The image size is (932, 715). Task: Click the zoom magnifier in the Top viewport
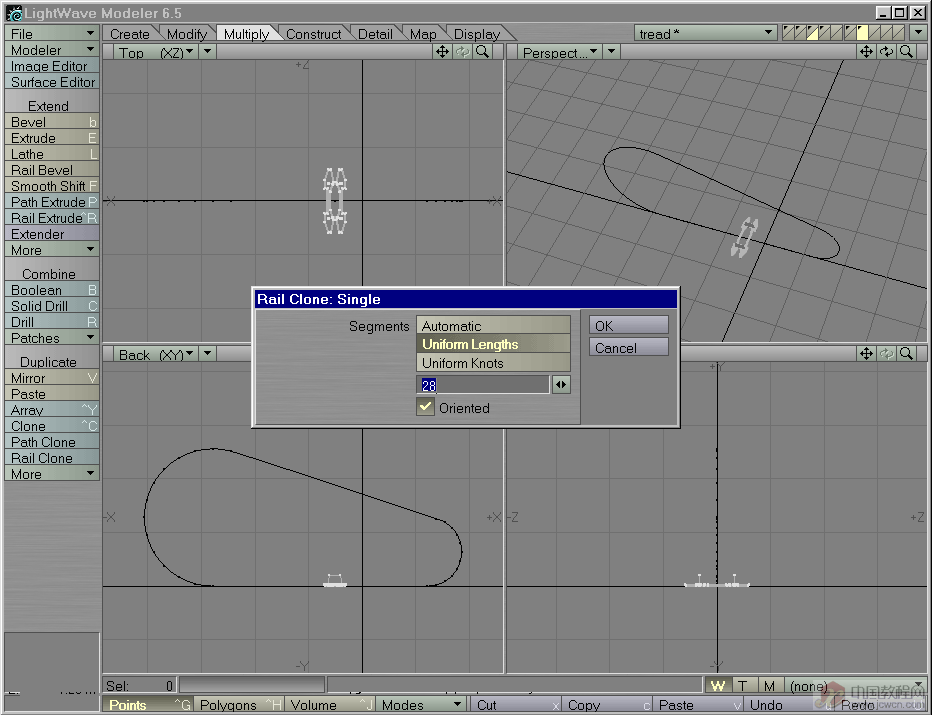coord(483,52)
